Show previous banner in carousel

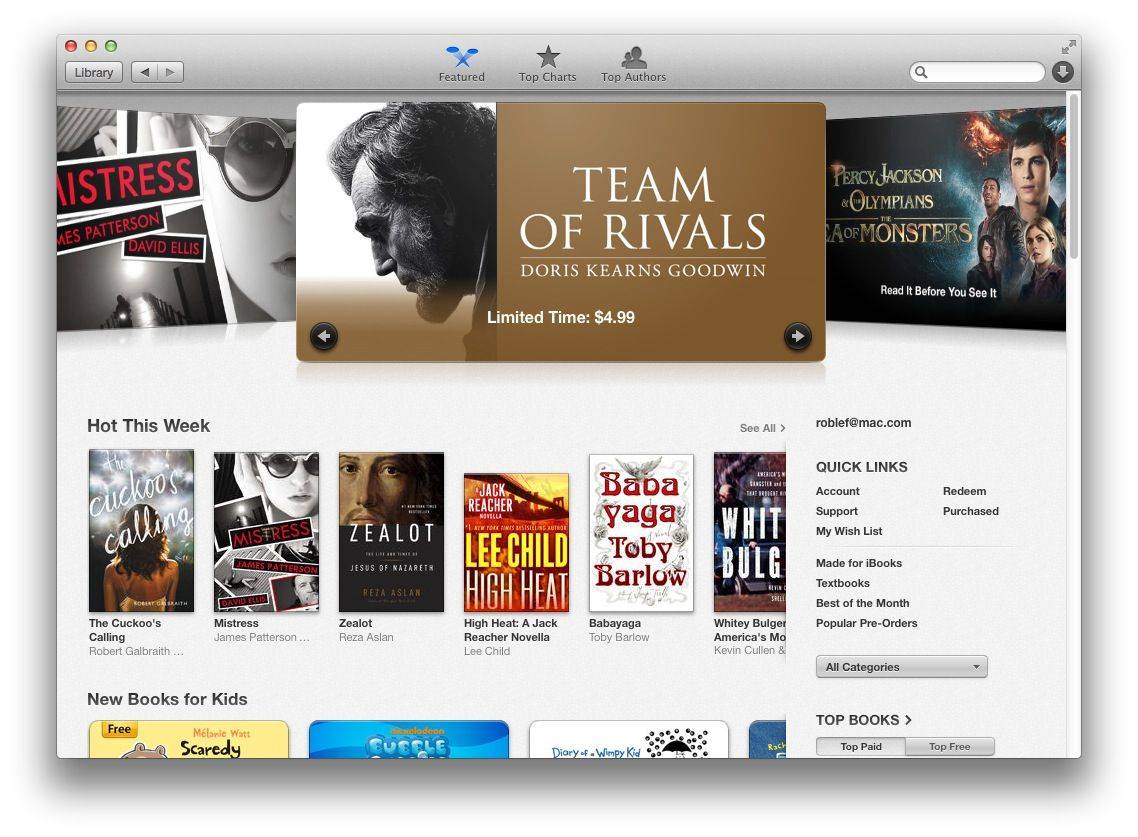(x=324, y=336)
